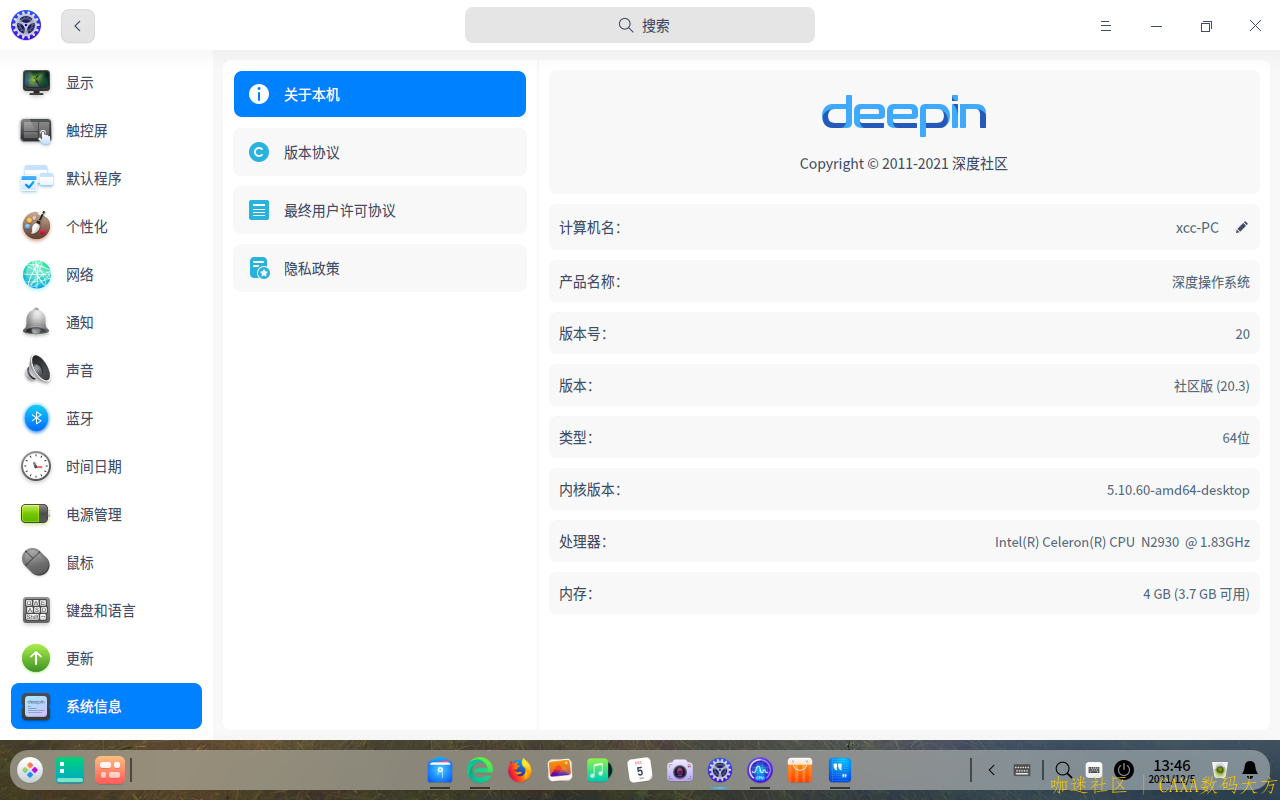This screenshot has height=800, width=1280.
Task: Open the Music app in the dock
Action: point(599,770)
